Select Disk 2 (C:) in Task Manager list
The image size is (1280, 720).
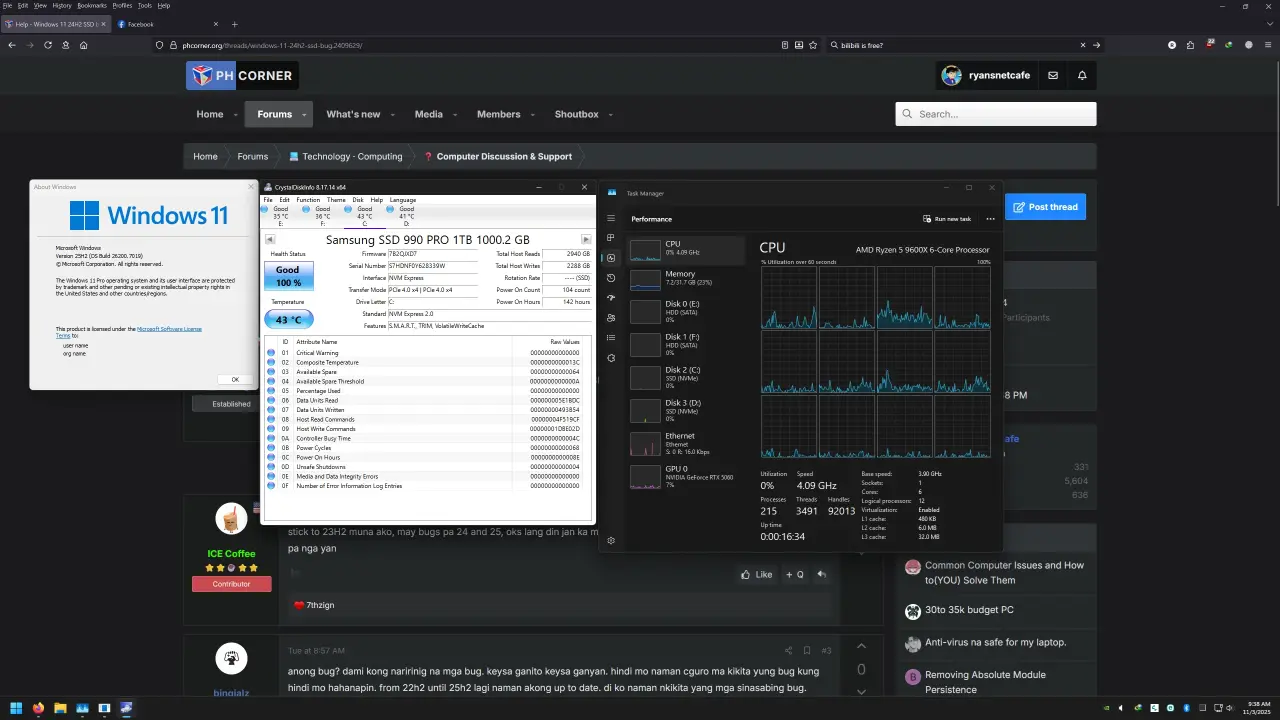point(687,377)
